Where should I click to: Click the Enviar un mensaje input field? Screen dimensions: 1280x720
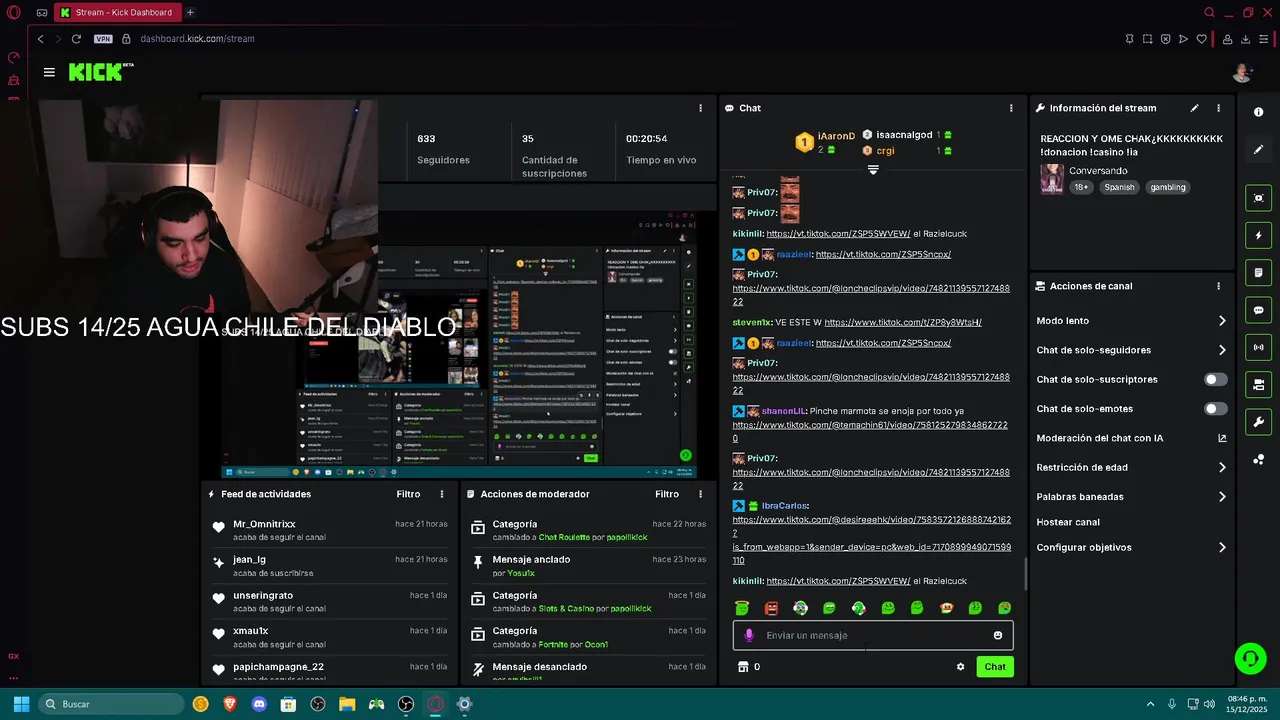tap(873, 635)
